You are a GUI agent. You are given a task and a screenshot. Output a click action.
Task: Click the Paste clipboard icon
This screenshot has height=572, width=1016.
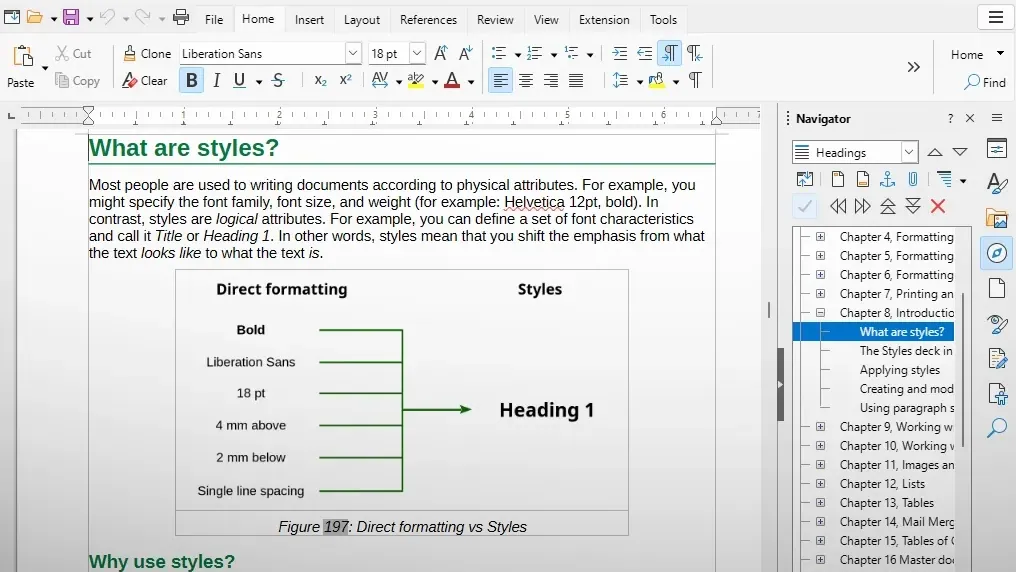[x=23, y=56]
